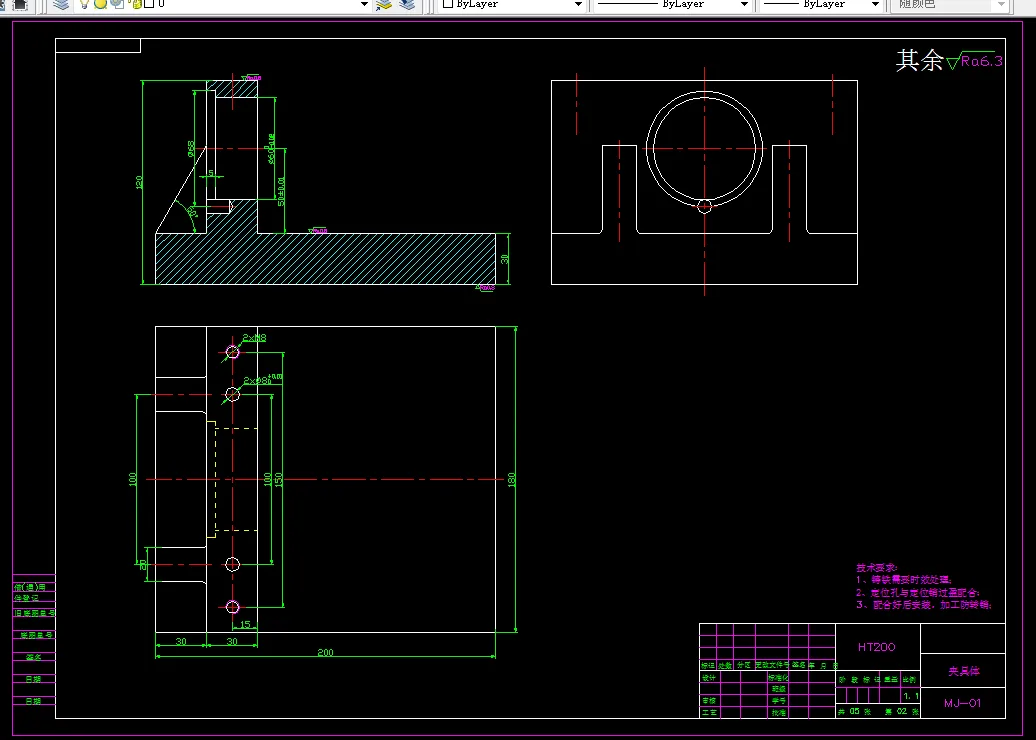The height and width of the screenshot is (740, 1036).
Task: Select technical requirement line 2 text
Action: (x=918, y=592)
